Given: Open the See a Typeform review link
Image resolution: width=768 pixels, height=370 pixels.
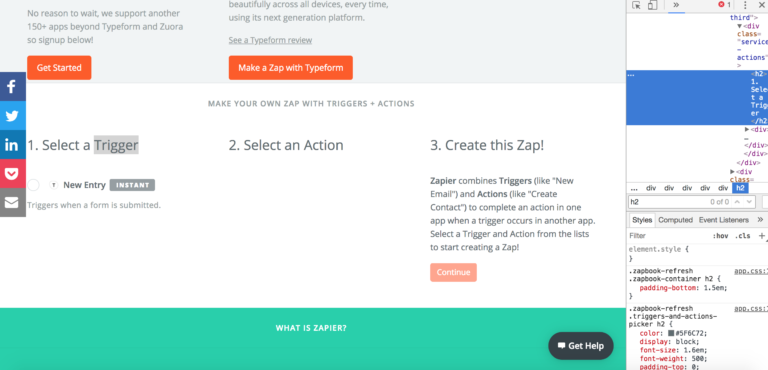Looking at the screenshot, I should (x=270, y=40).
